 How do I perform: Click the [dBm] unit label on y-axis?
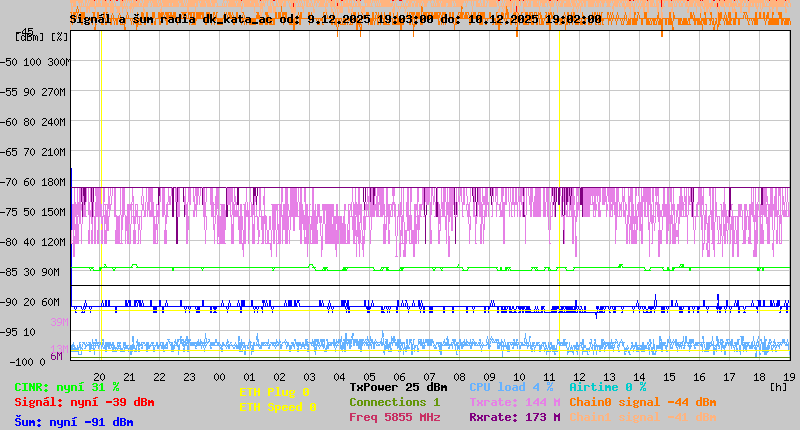click(x=28, y=37)
